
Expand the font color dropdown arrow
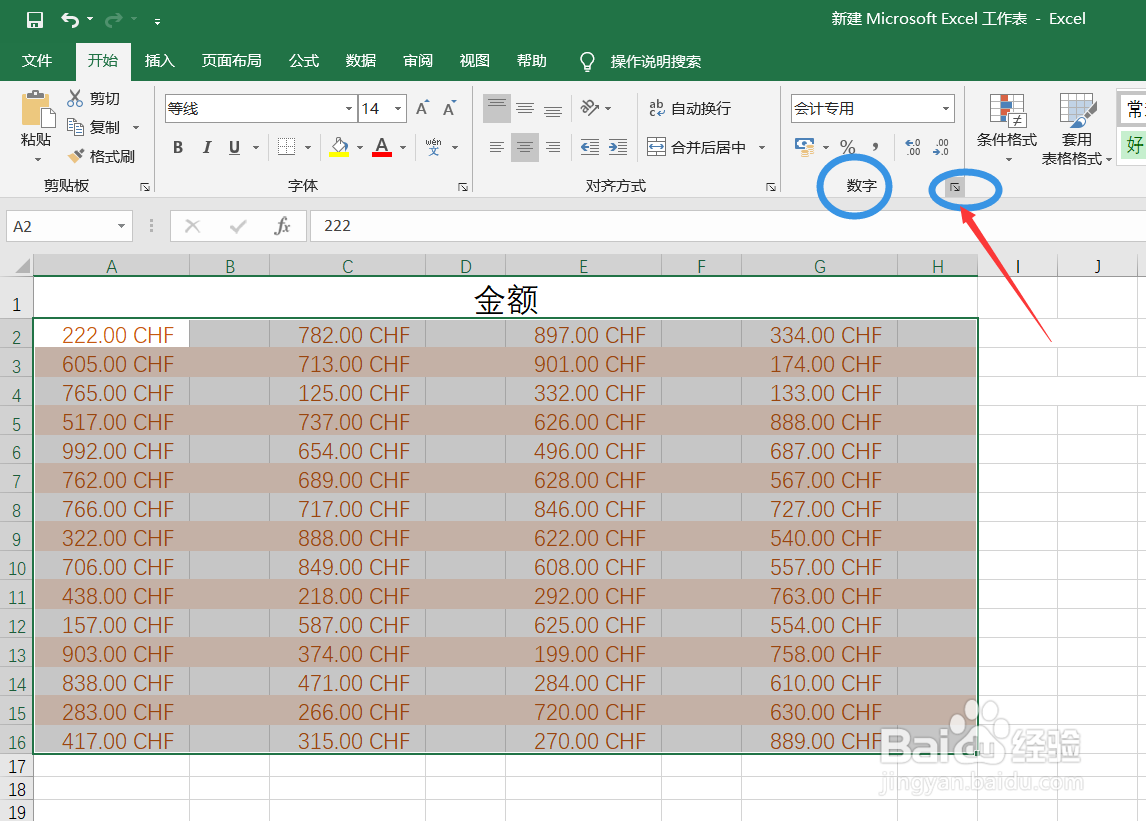tap(403, 147)
